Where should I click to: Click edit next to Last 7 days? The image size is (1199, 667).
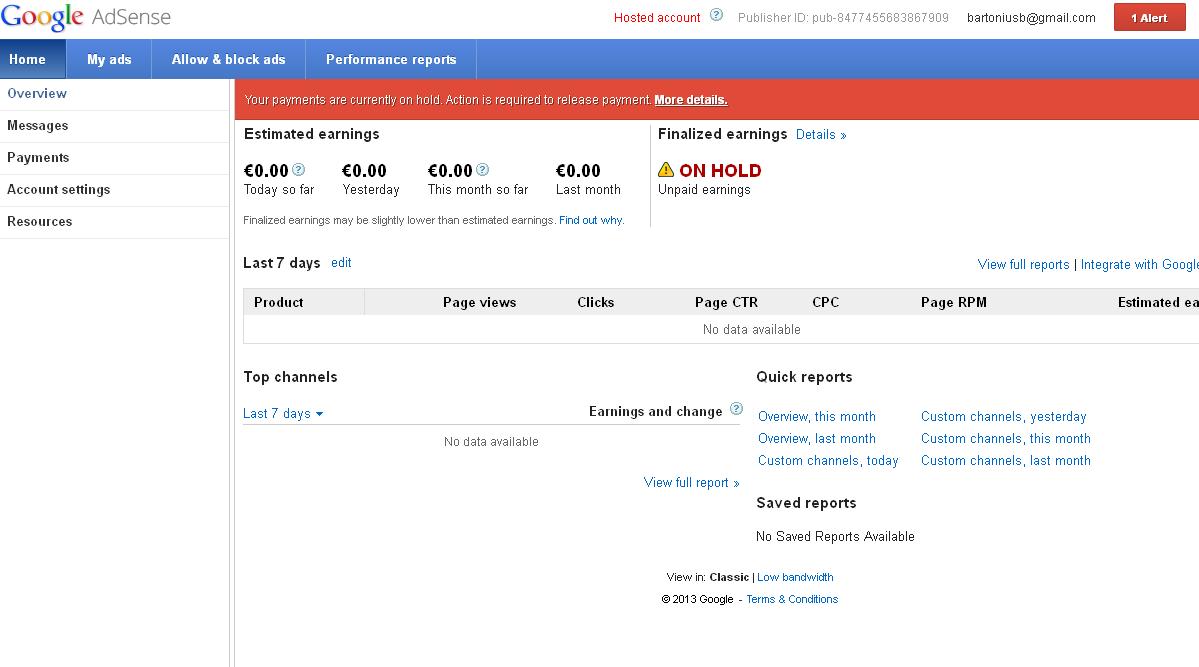pyautogui.click(x=341, y=262)
